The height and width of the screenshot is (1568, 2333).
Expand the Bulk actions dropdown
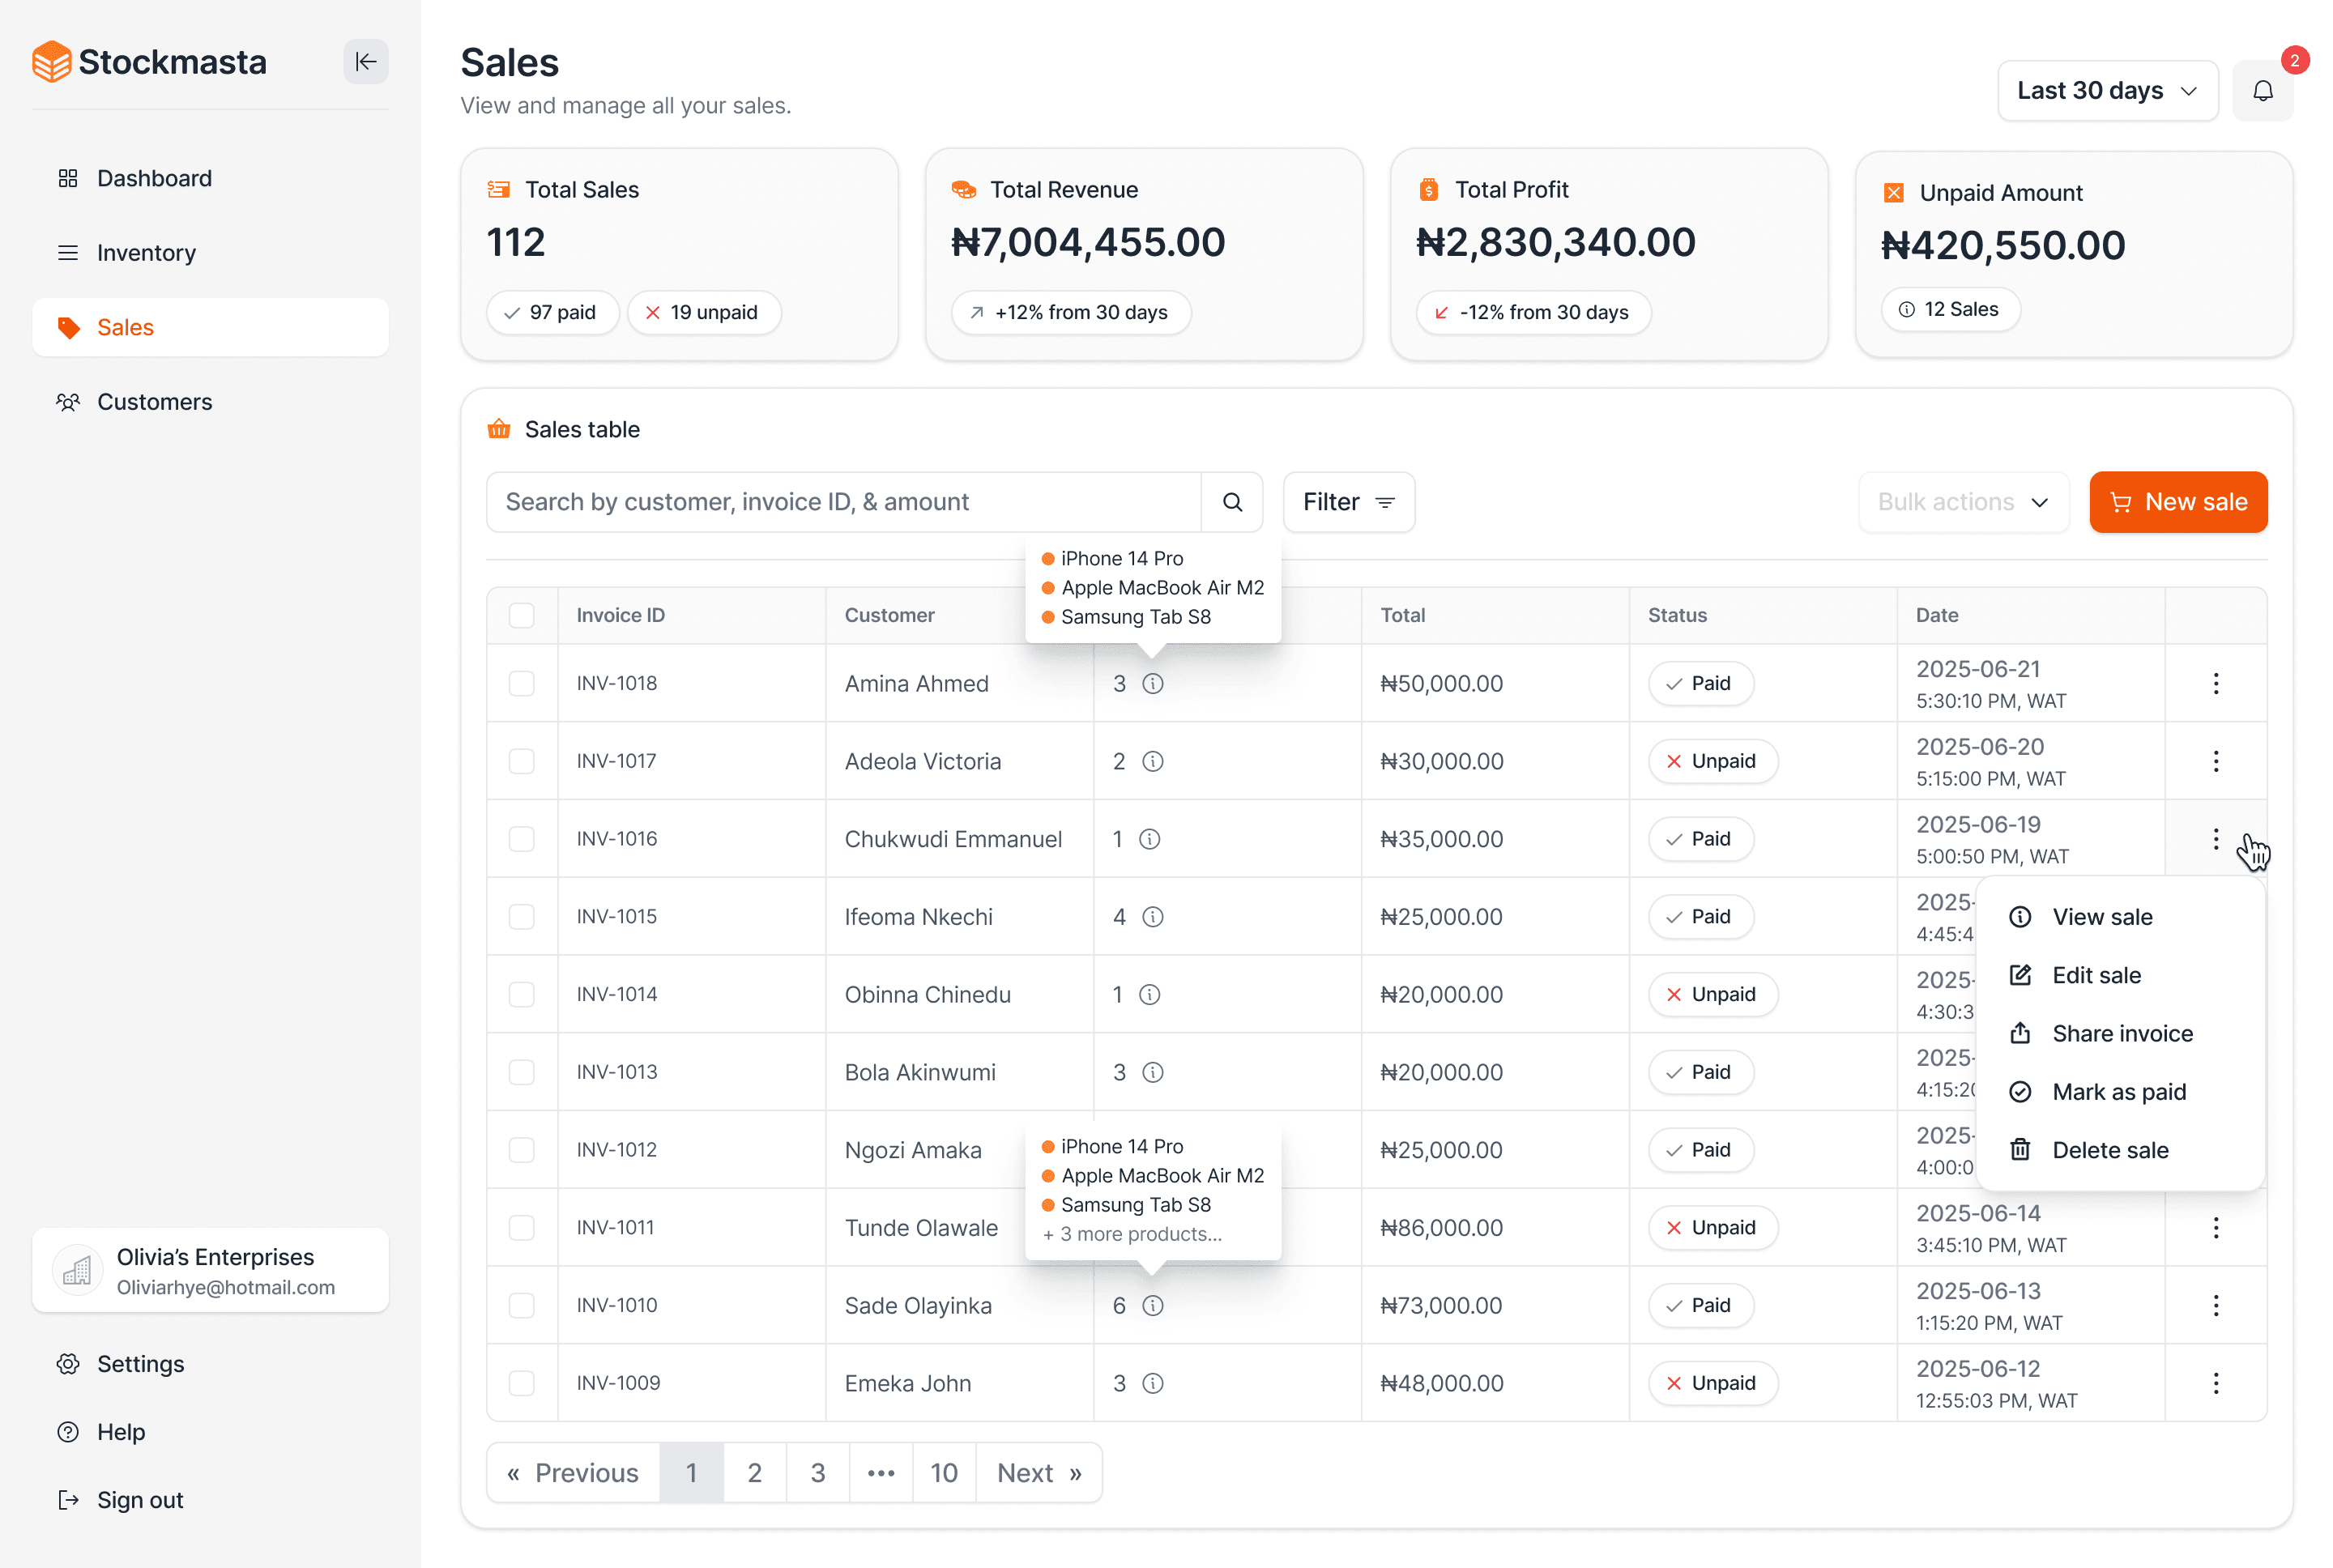coord(1963,502)
